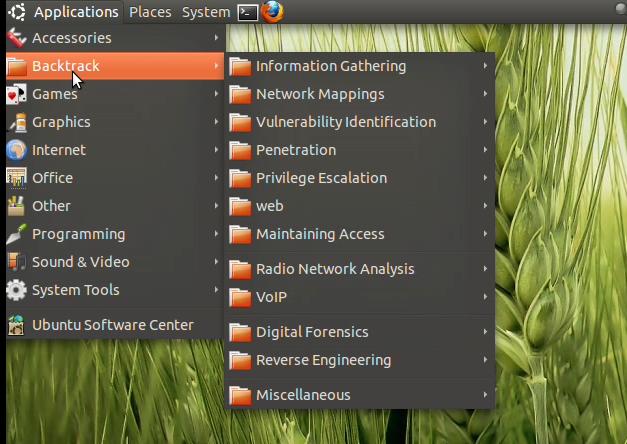Expand the Office submenu arrow
This screenshot has width=627, height=444.
pos(216,178)
